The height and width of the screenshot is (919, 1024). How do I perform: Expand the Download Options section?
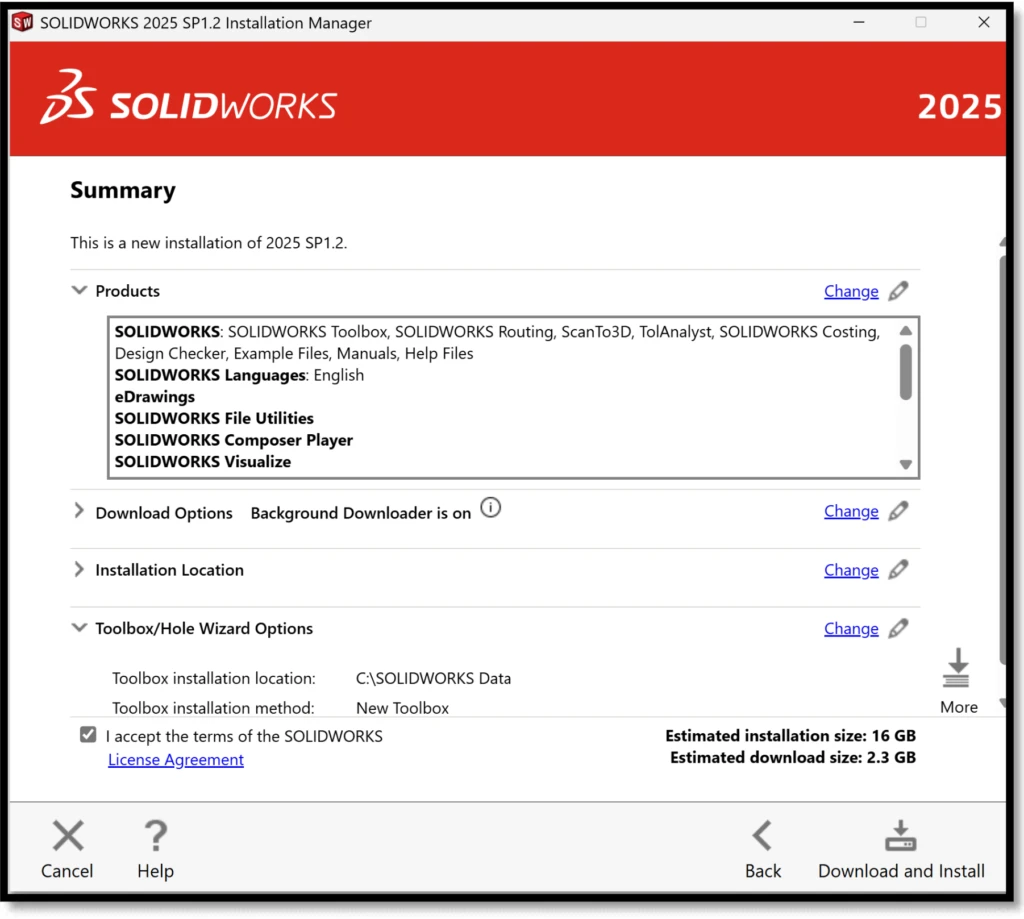pos(79,512)
